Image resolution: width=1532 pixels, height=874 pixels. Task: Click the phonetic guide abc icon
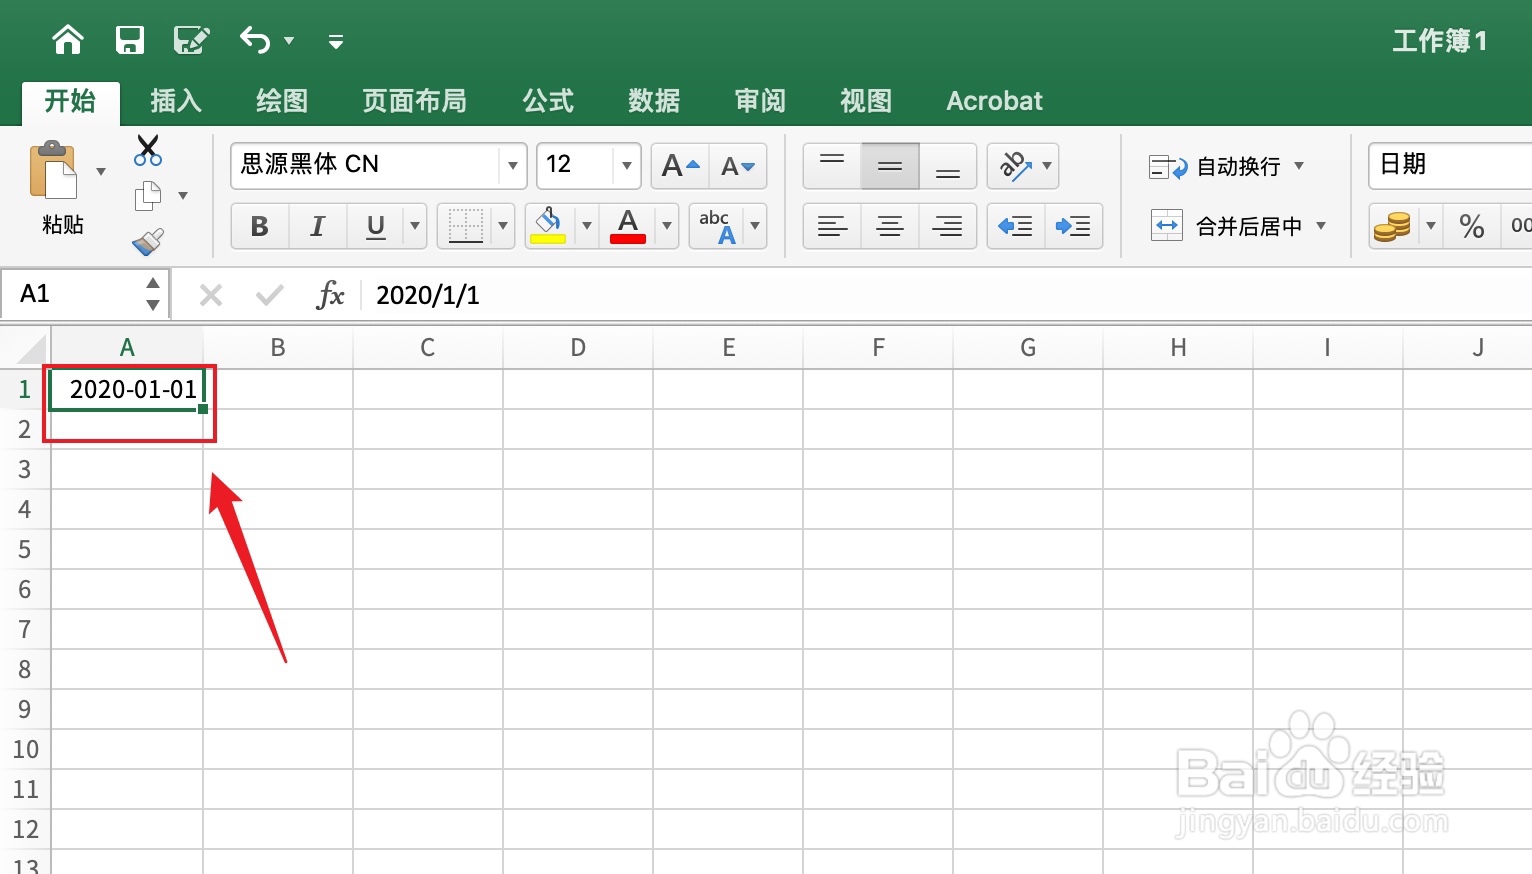click(x=717, y=226)
